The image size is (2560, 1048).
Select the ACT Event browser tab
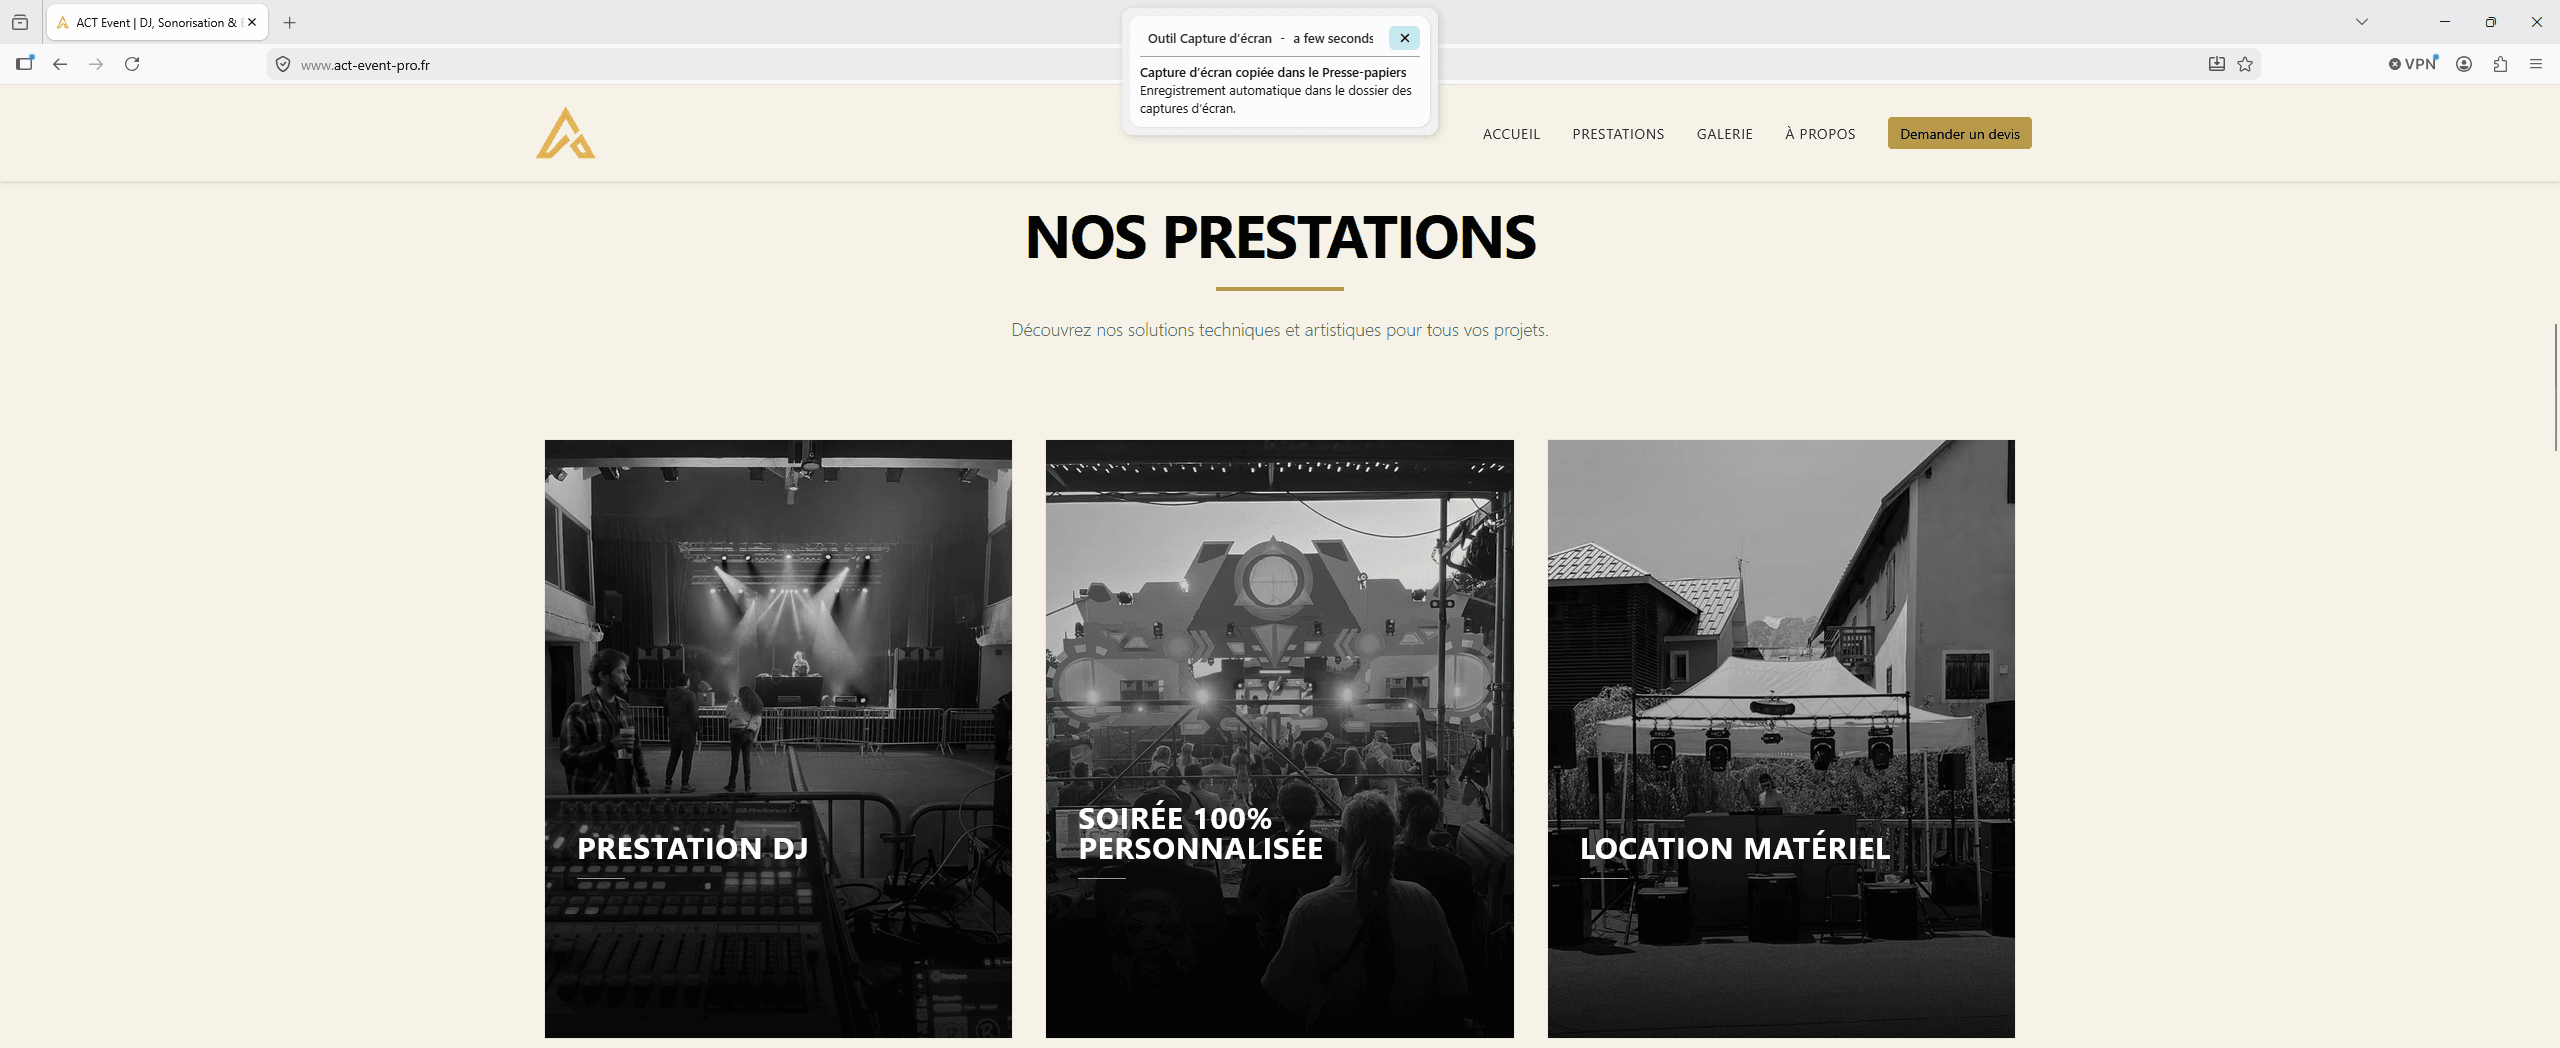[157, 22]
